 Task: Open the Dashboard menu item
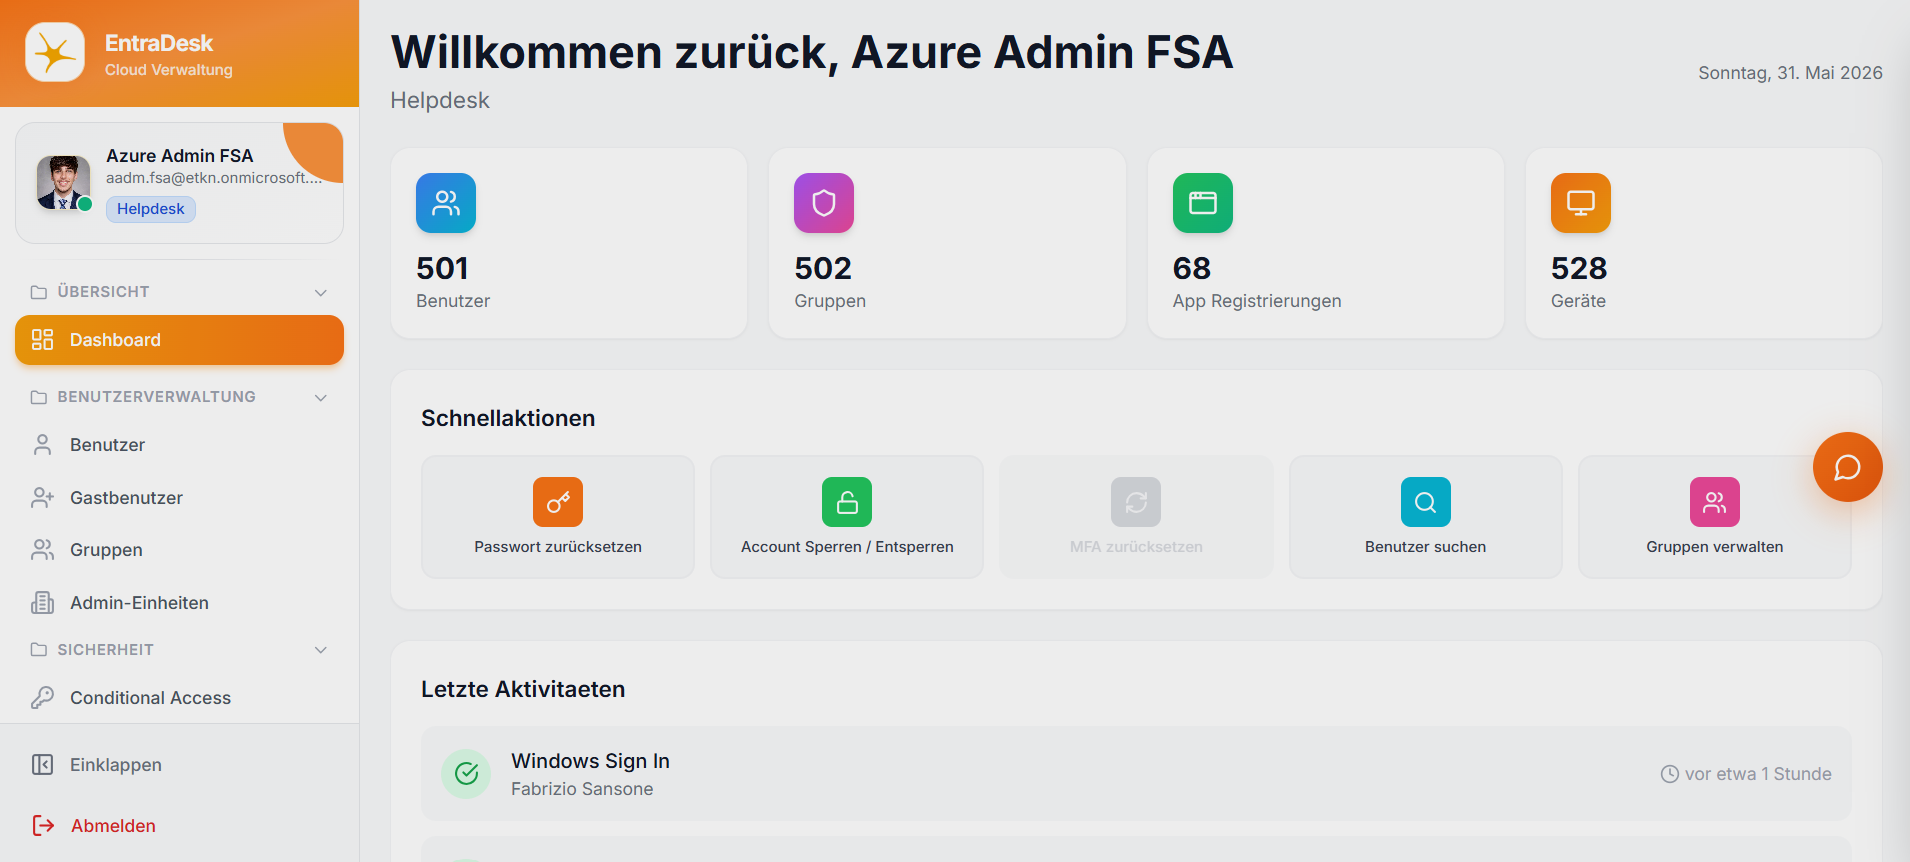[179, 340]
